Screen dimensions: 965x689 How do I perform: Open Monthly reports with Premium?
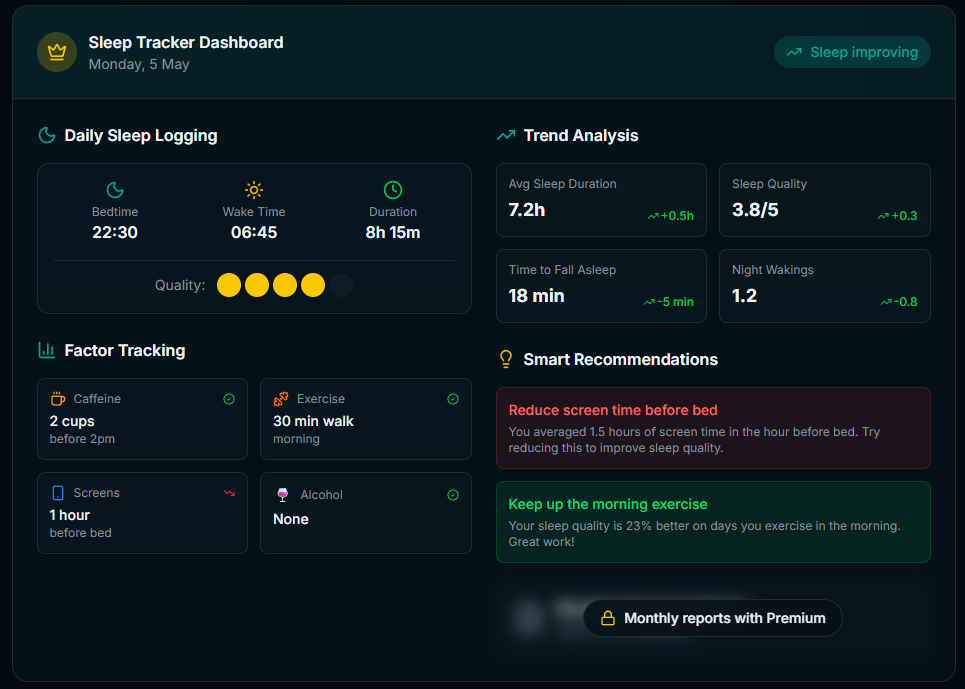[713, 618]
